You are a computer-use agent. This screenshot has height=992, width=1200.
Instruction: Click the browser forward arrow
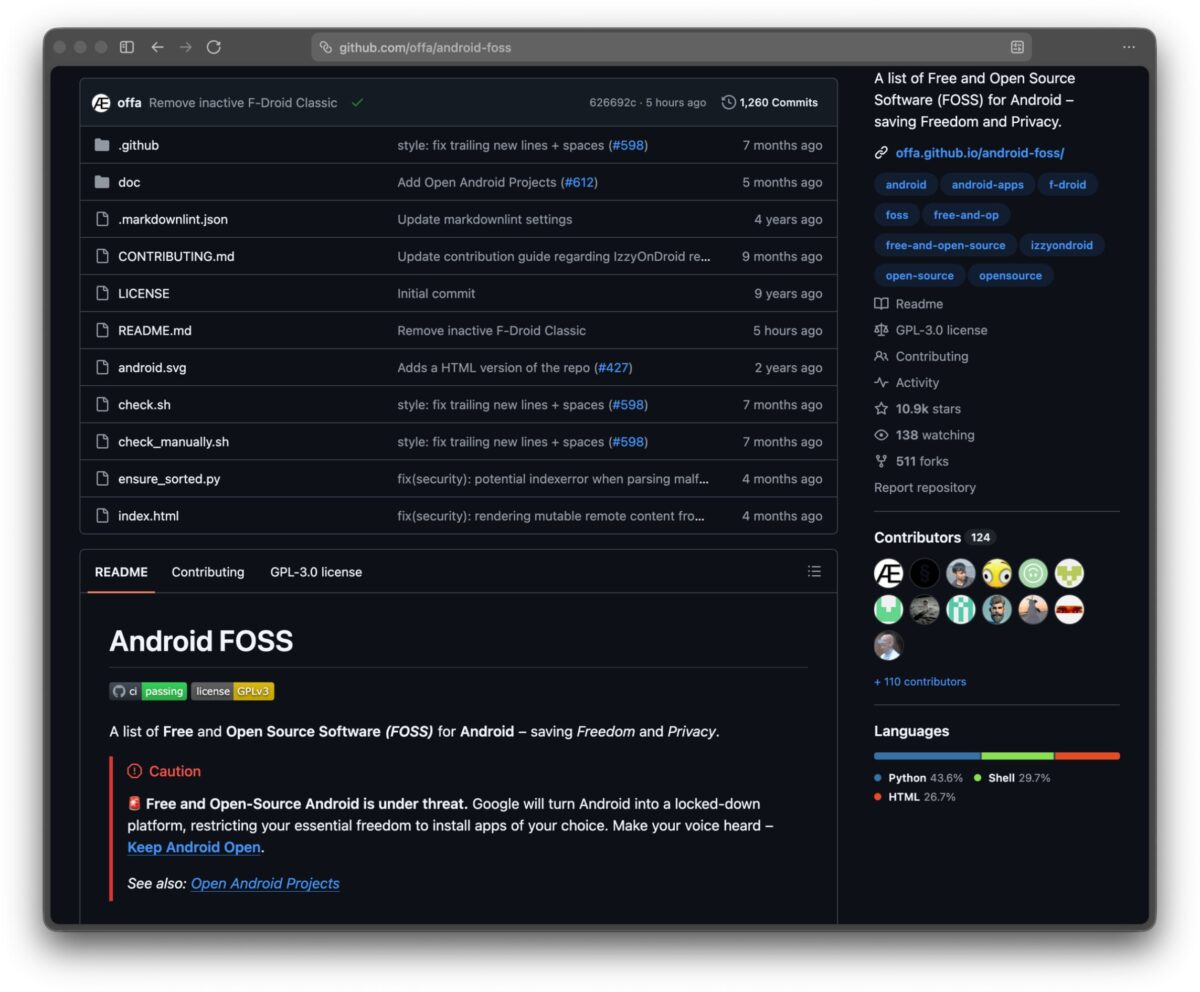click(x=185, y=47)
